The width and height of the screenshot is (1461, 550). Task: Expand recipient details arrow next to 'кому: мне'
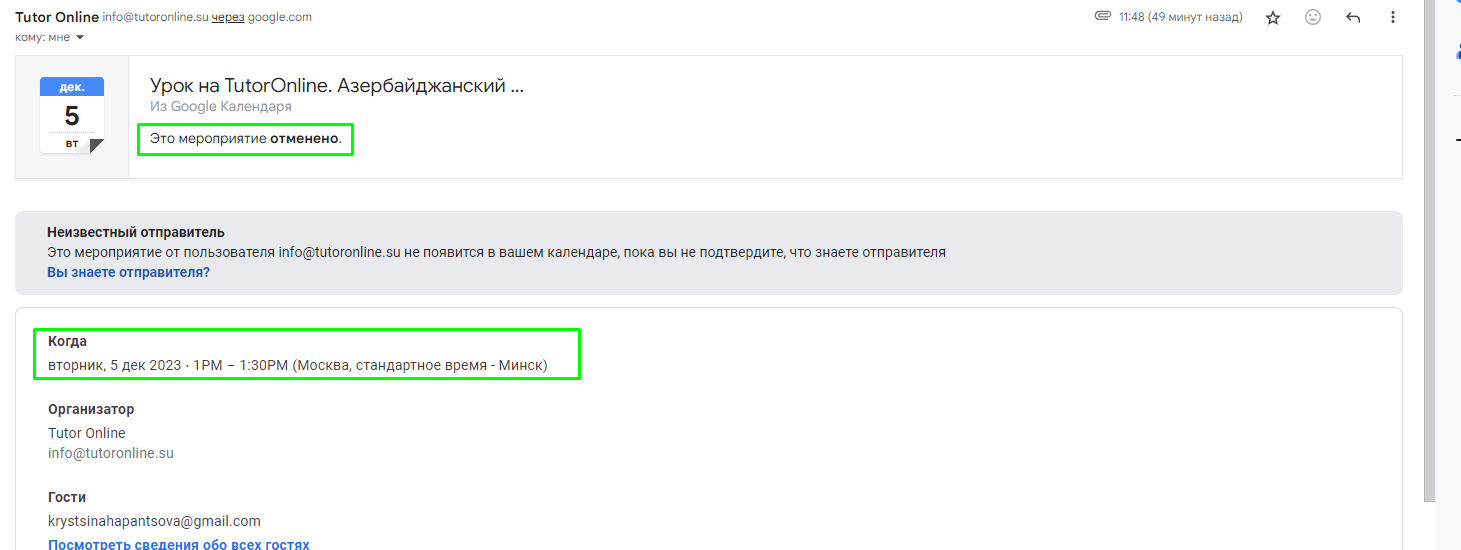(80, 38)
